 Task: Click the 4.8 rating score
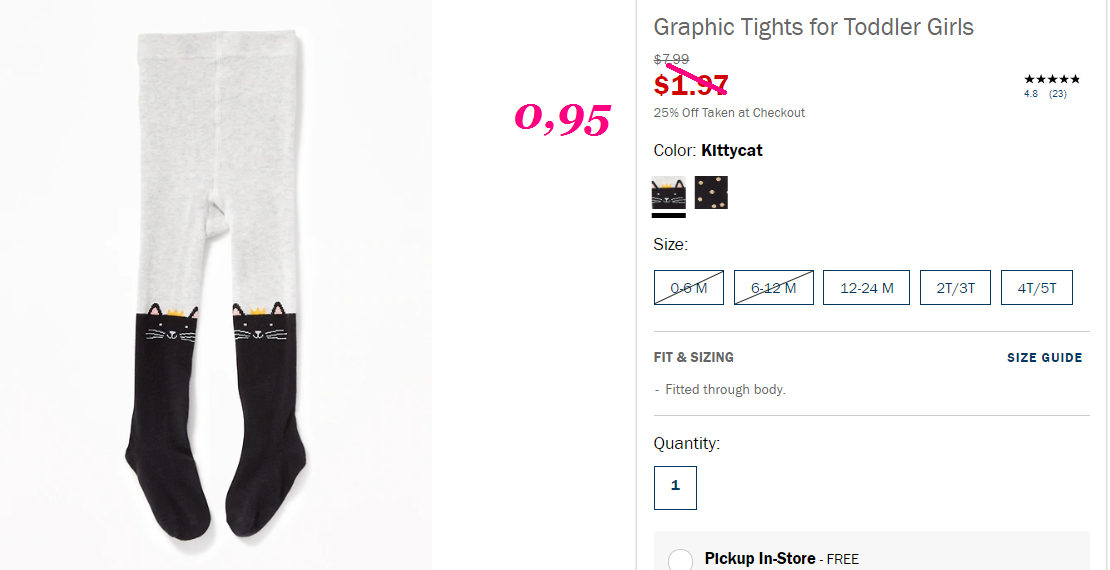click(x=1031, y=93)
